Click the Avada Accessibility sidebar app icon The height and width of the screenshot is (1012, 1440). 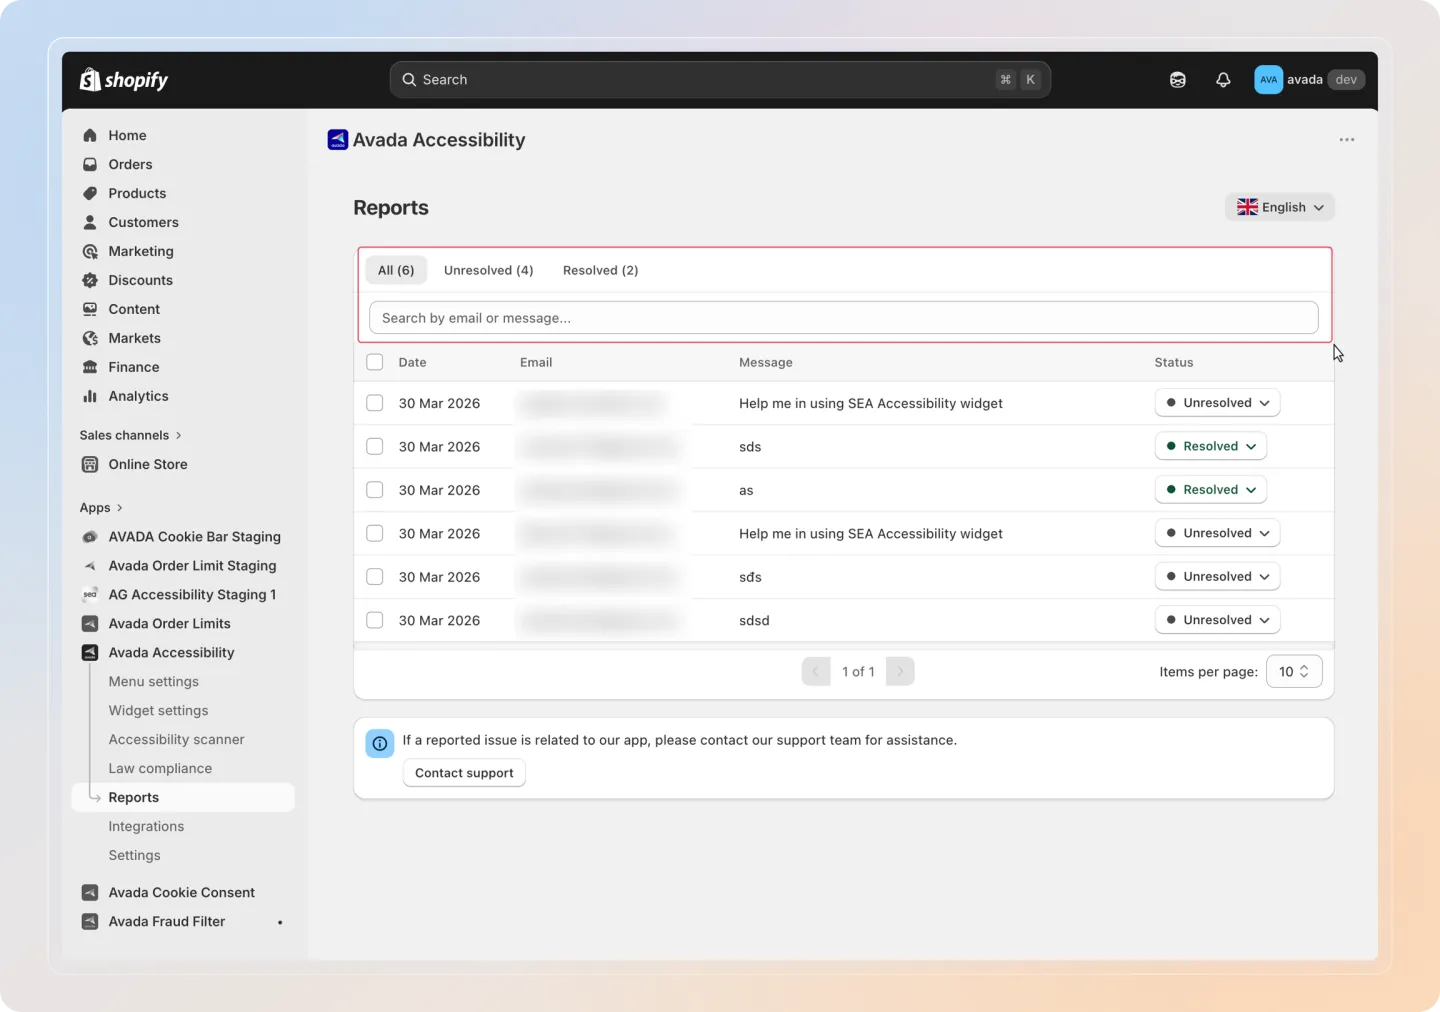pos(90,653)
